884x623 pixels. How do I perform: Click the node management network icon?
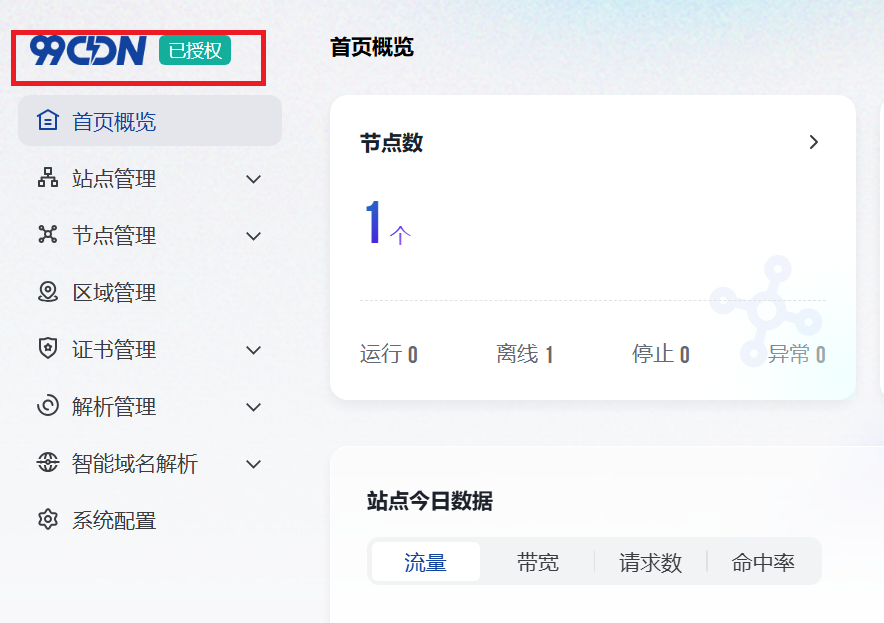coord(47,235)
